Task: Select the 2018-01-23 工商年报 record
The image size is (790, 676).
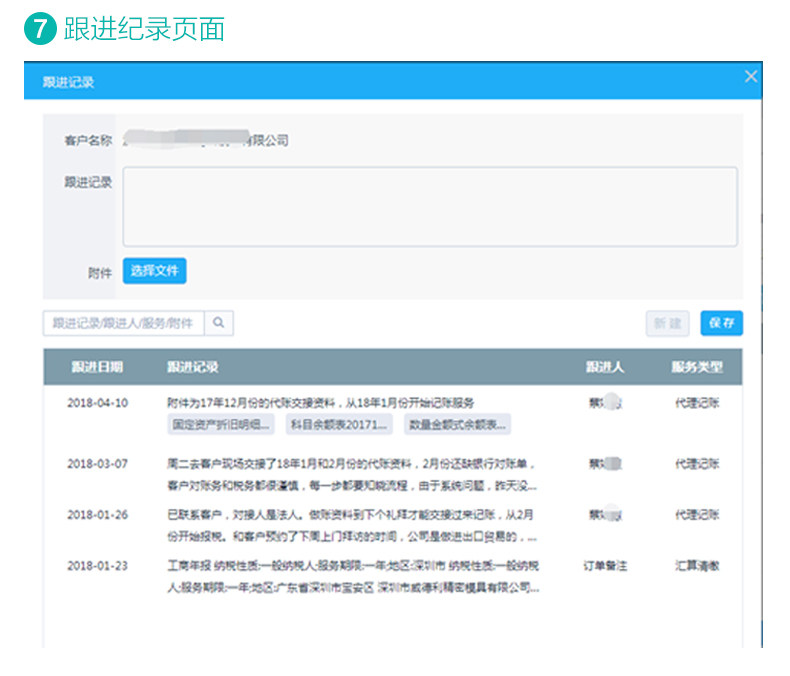Action: 393,577
